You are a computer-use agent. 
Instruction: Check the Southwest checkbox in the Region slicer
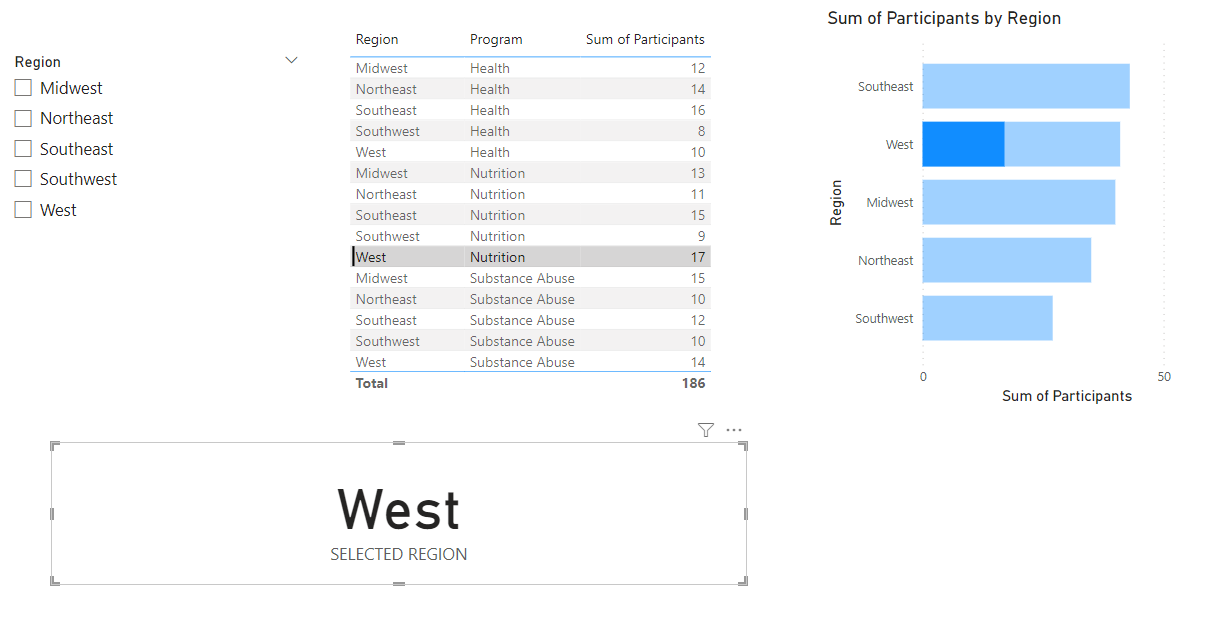[x=22, y=179]
